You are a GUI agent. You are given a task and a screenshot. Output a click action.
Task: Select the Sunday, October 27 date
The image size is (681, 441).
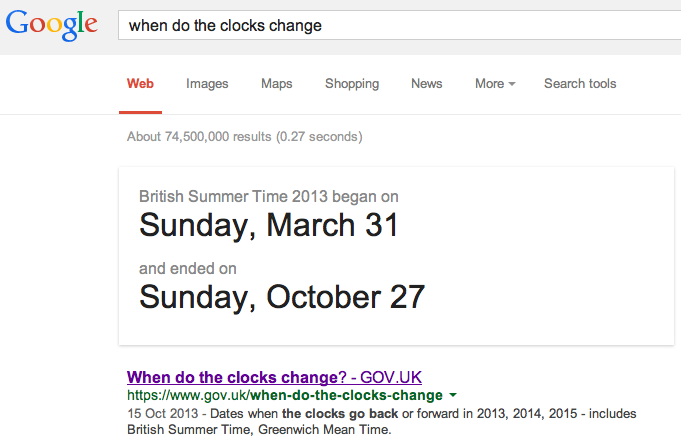(282, 298)
